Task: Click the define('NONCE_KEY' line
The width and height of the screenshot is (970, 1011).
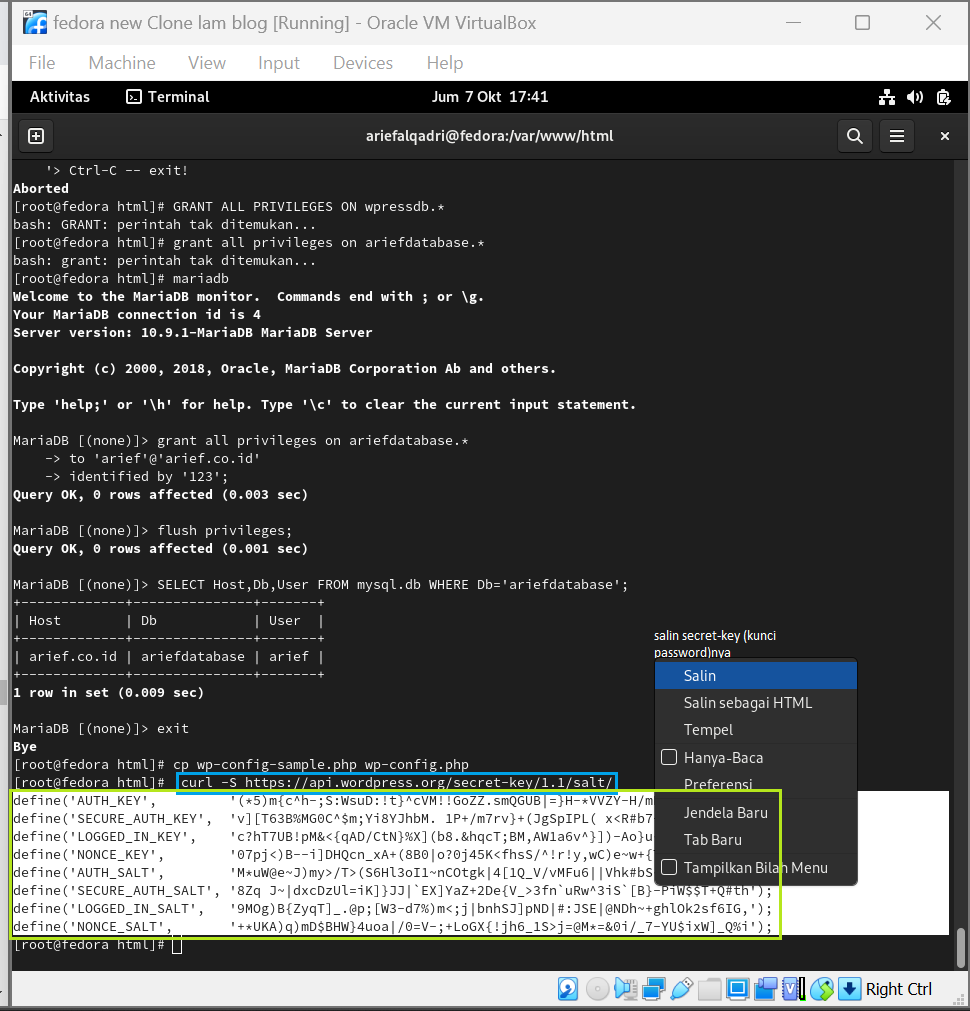Action: 333,854
